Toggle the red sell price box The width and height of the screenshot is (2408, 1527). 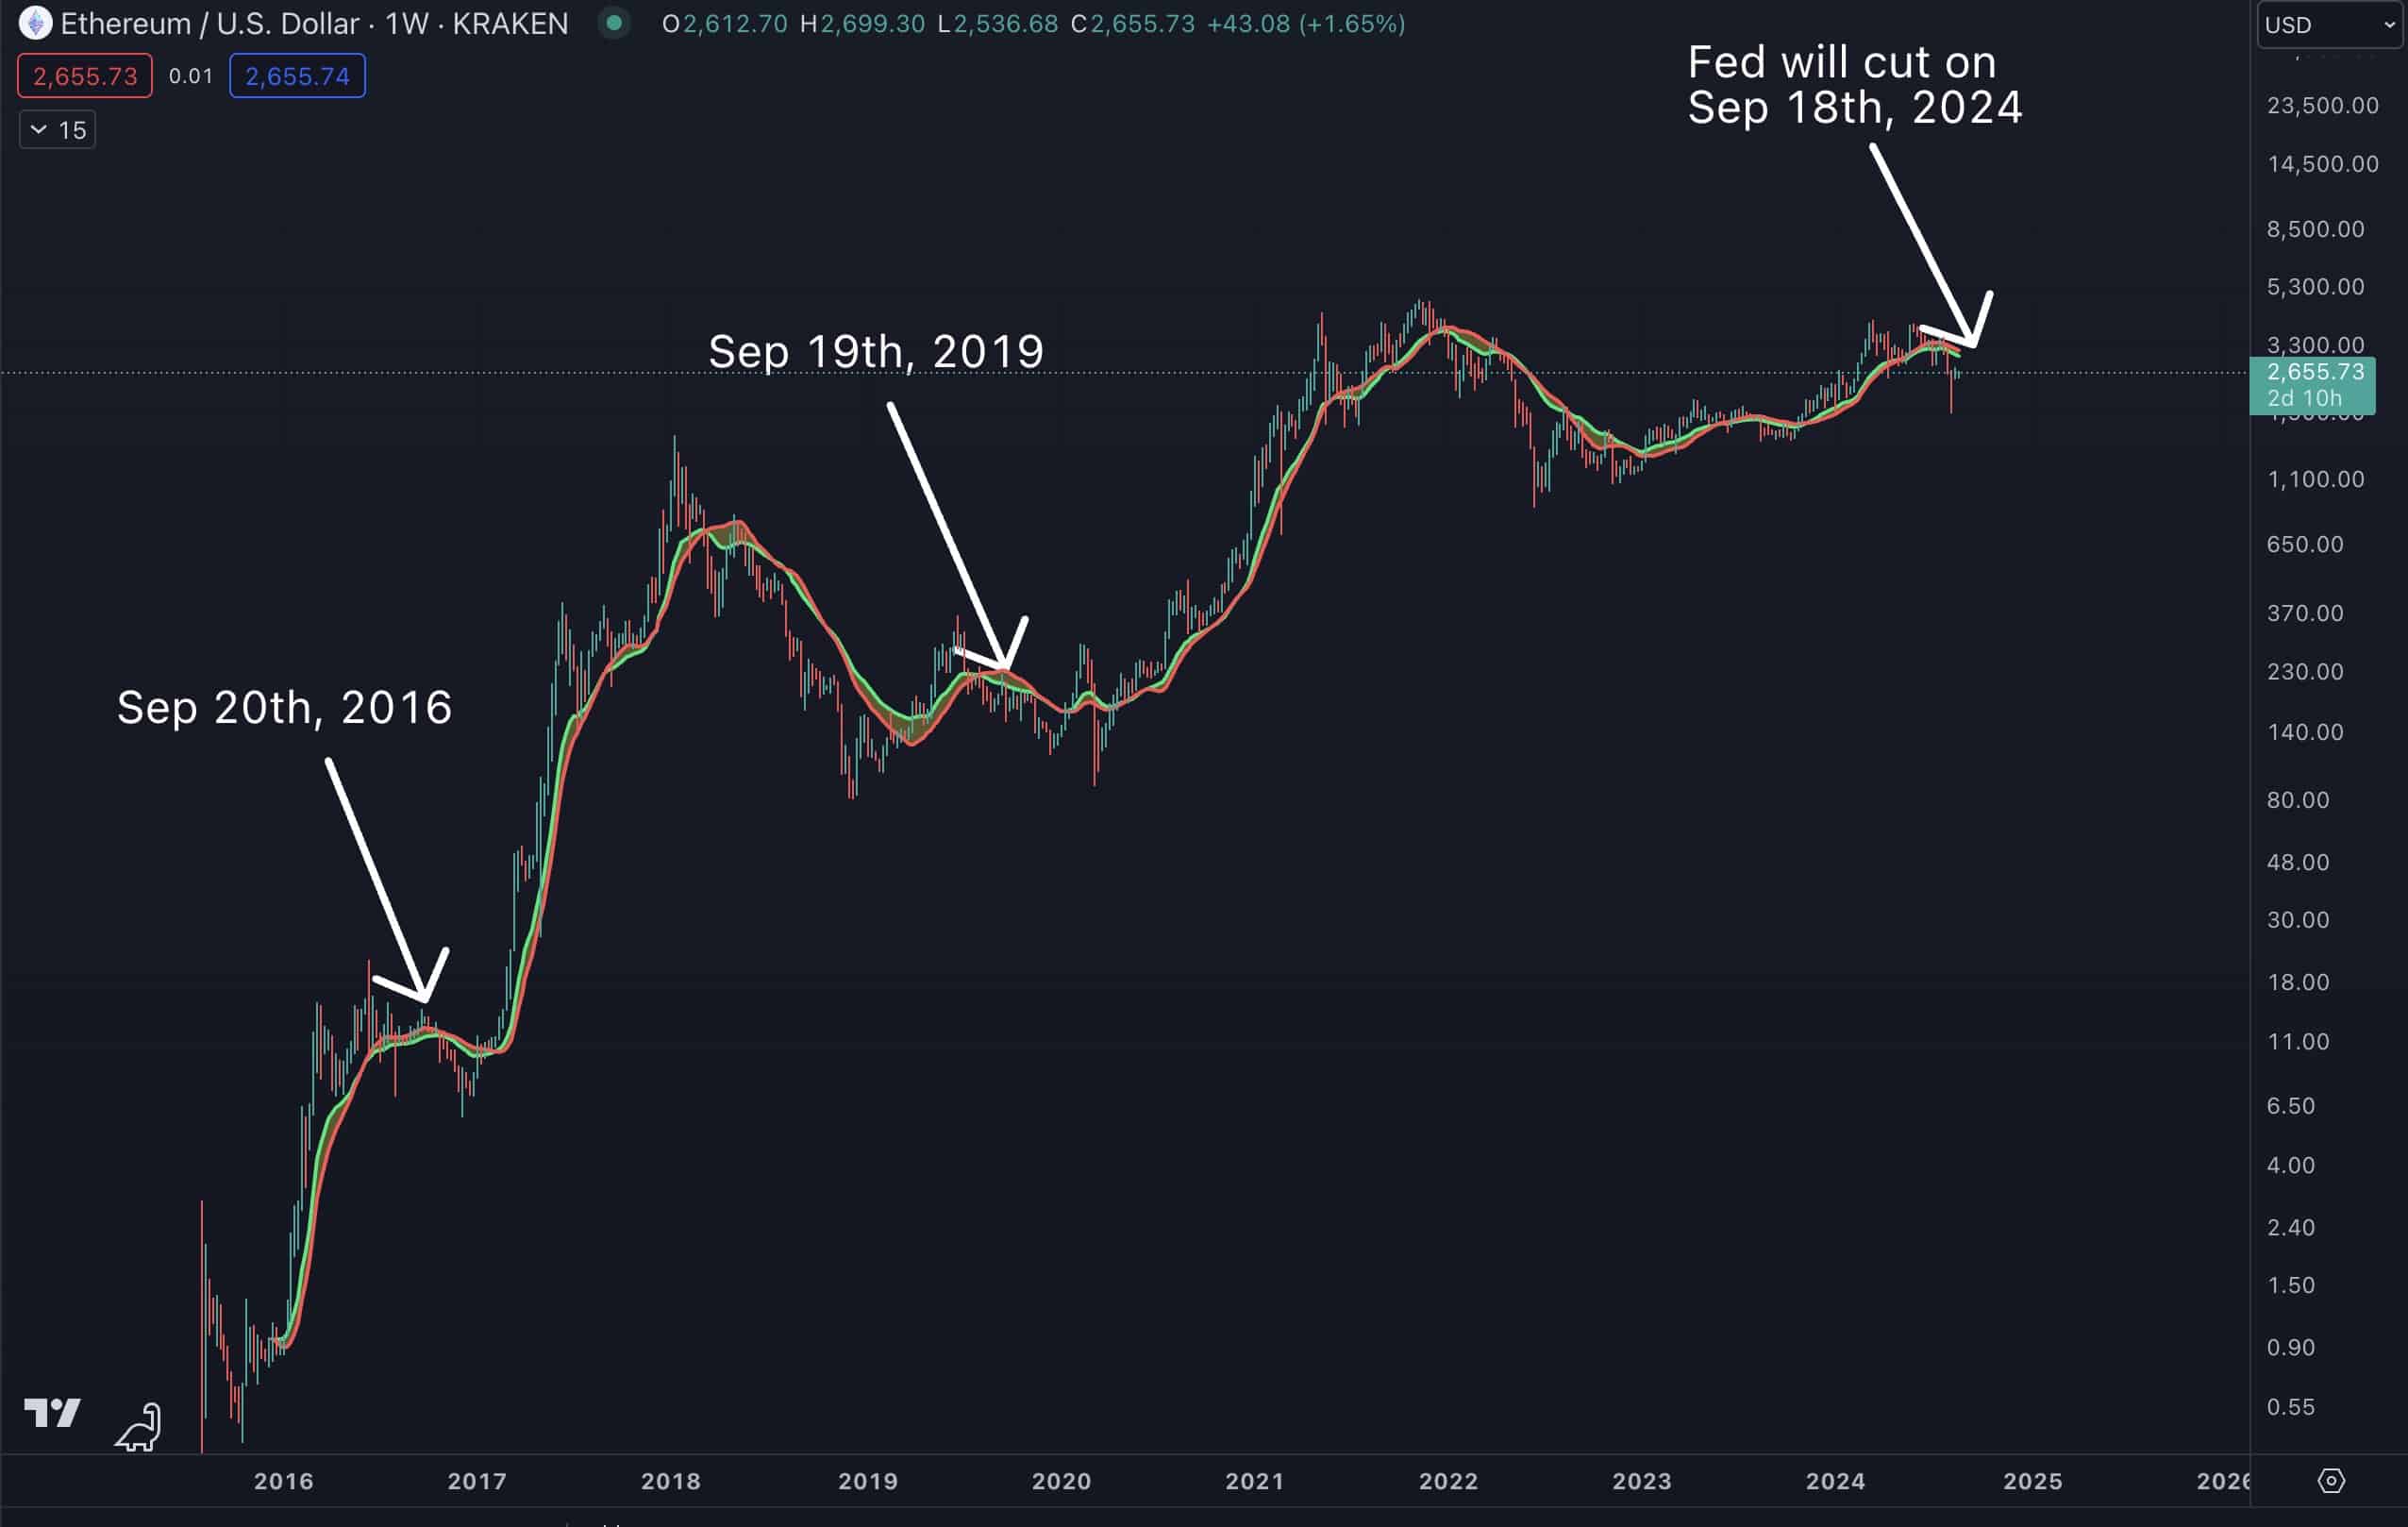pyautogui.click(x=84, y=76)
